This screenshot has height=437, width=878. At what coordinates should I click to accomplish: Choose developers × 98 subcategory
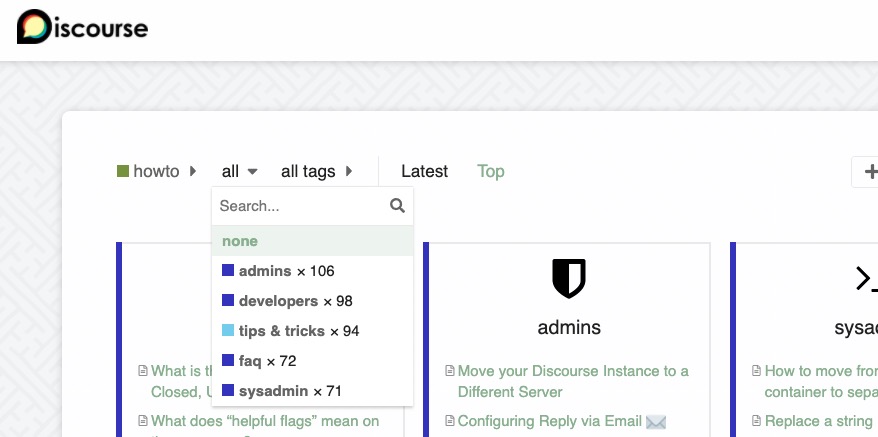tap(312, 301)
